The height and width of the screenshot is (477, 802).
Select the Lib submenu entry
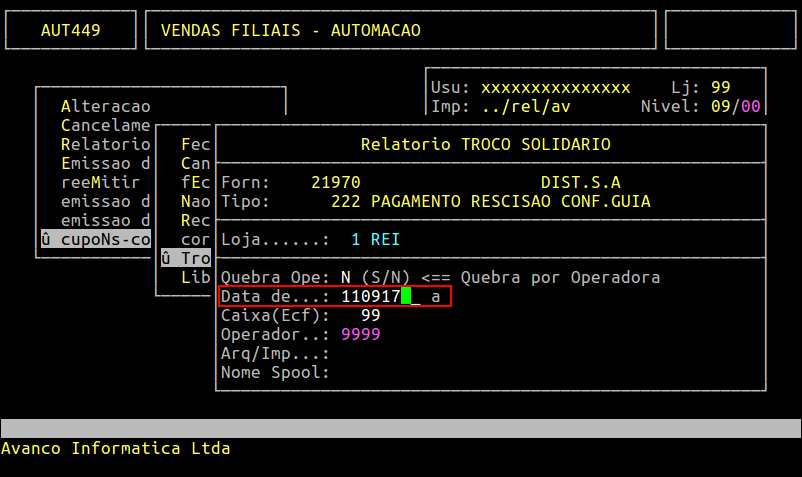pos(195,278)
